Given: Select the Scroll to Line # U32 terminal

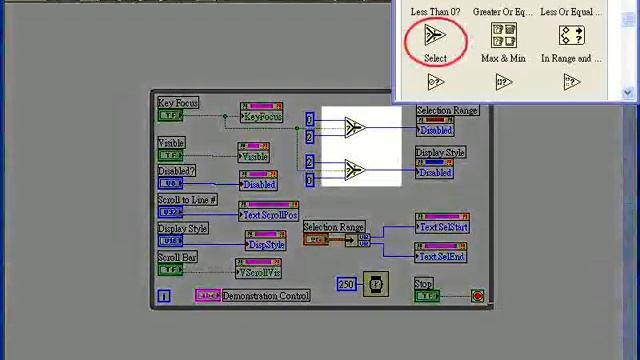Looking at the screenshot, I should [x=170, y=212].
